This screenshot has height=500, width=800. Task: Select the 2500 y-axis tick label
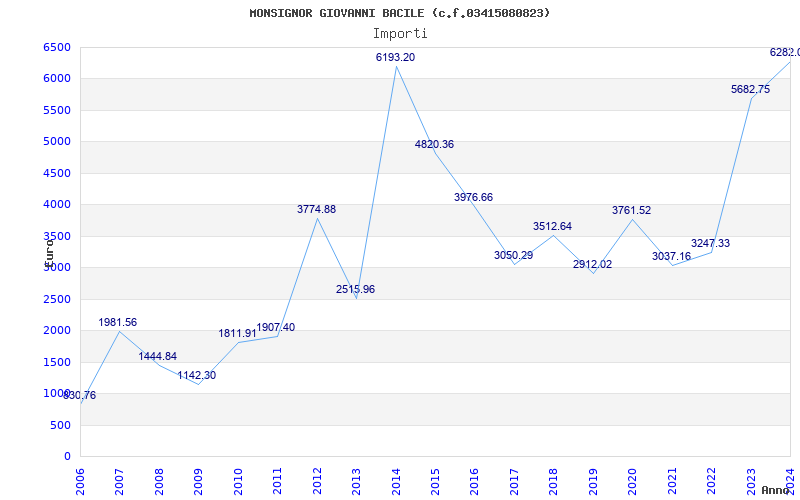tap(57, 299)
